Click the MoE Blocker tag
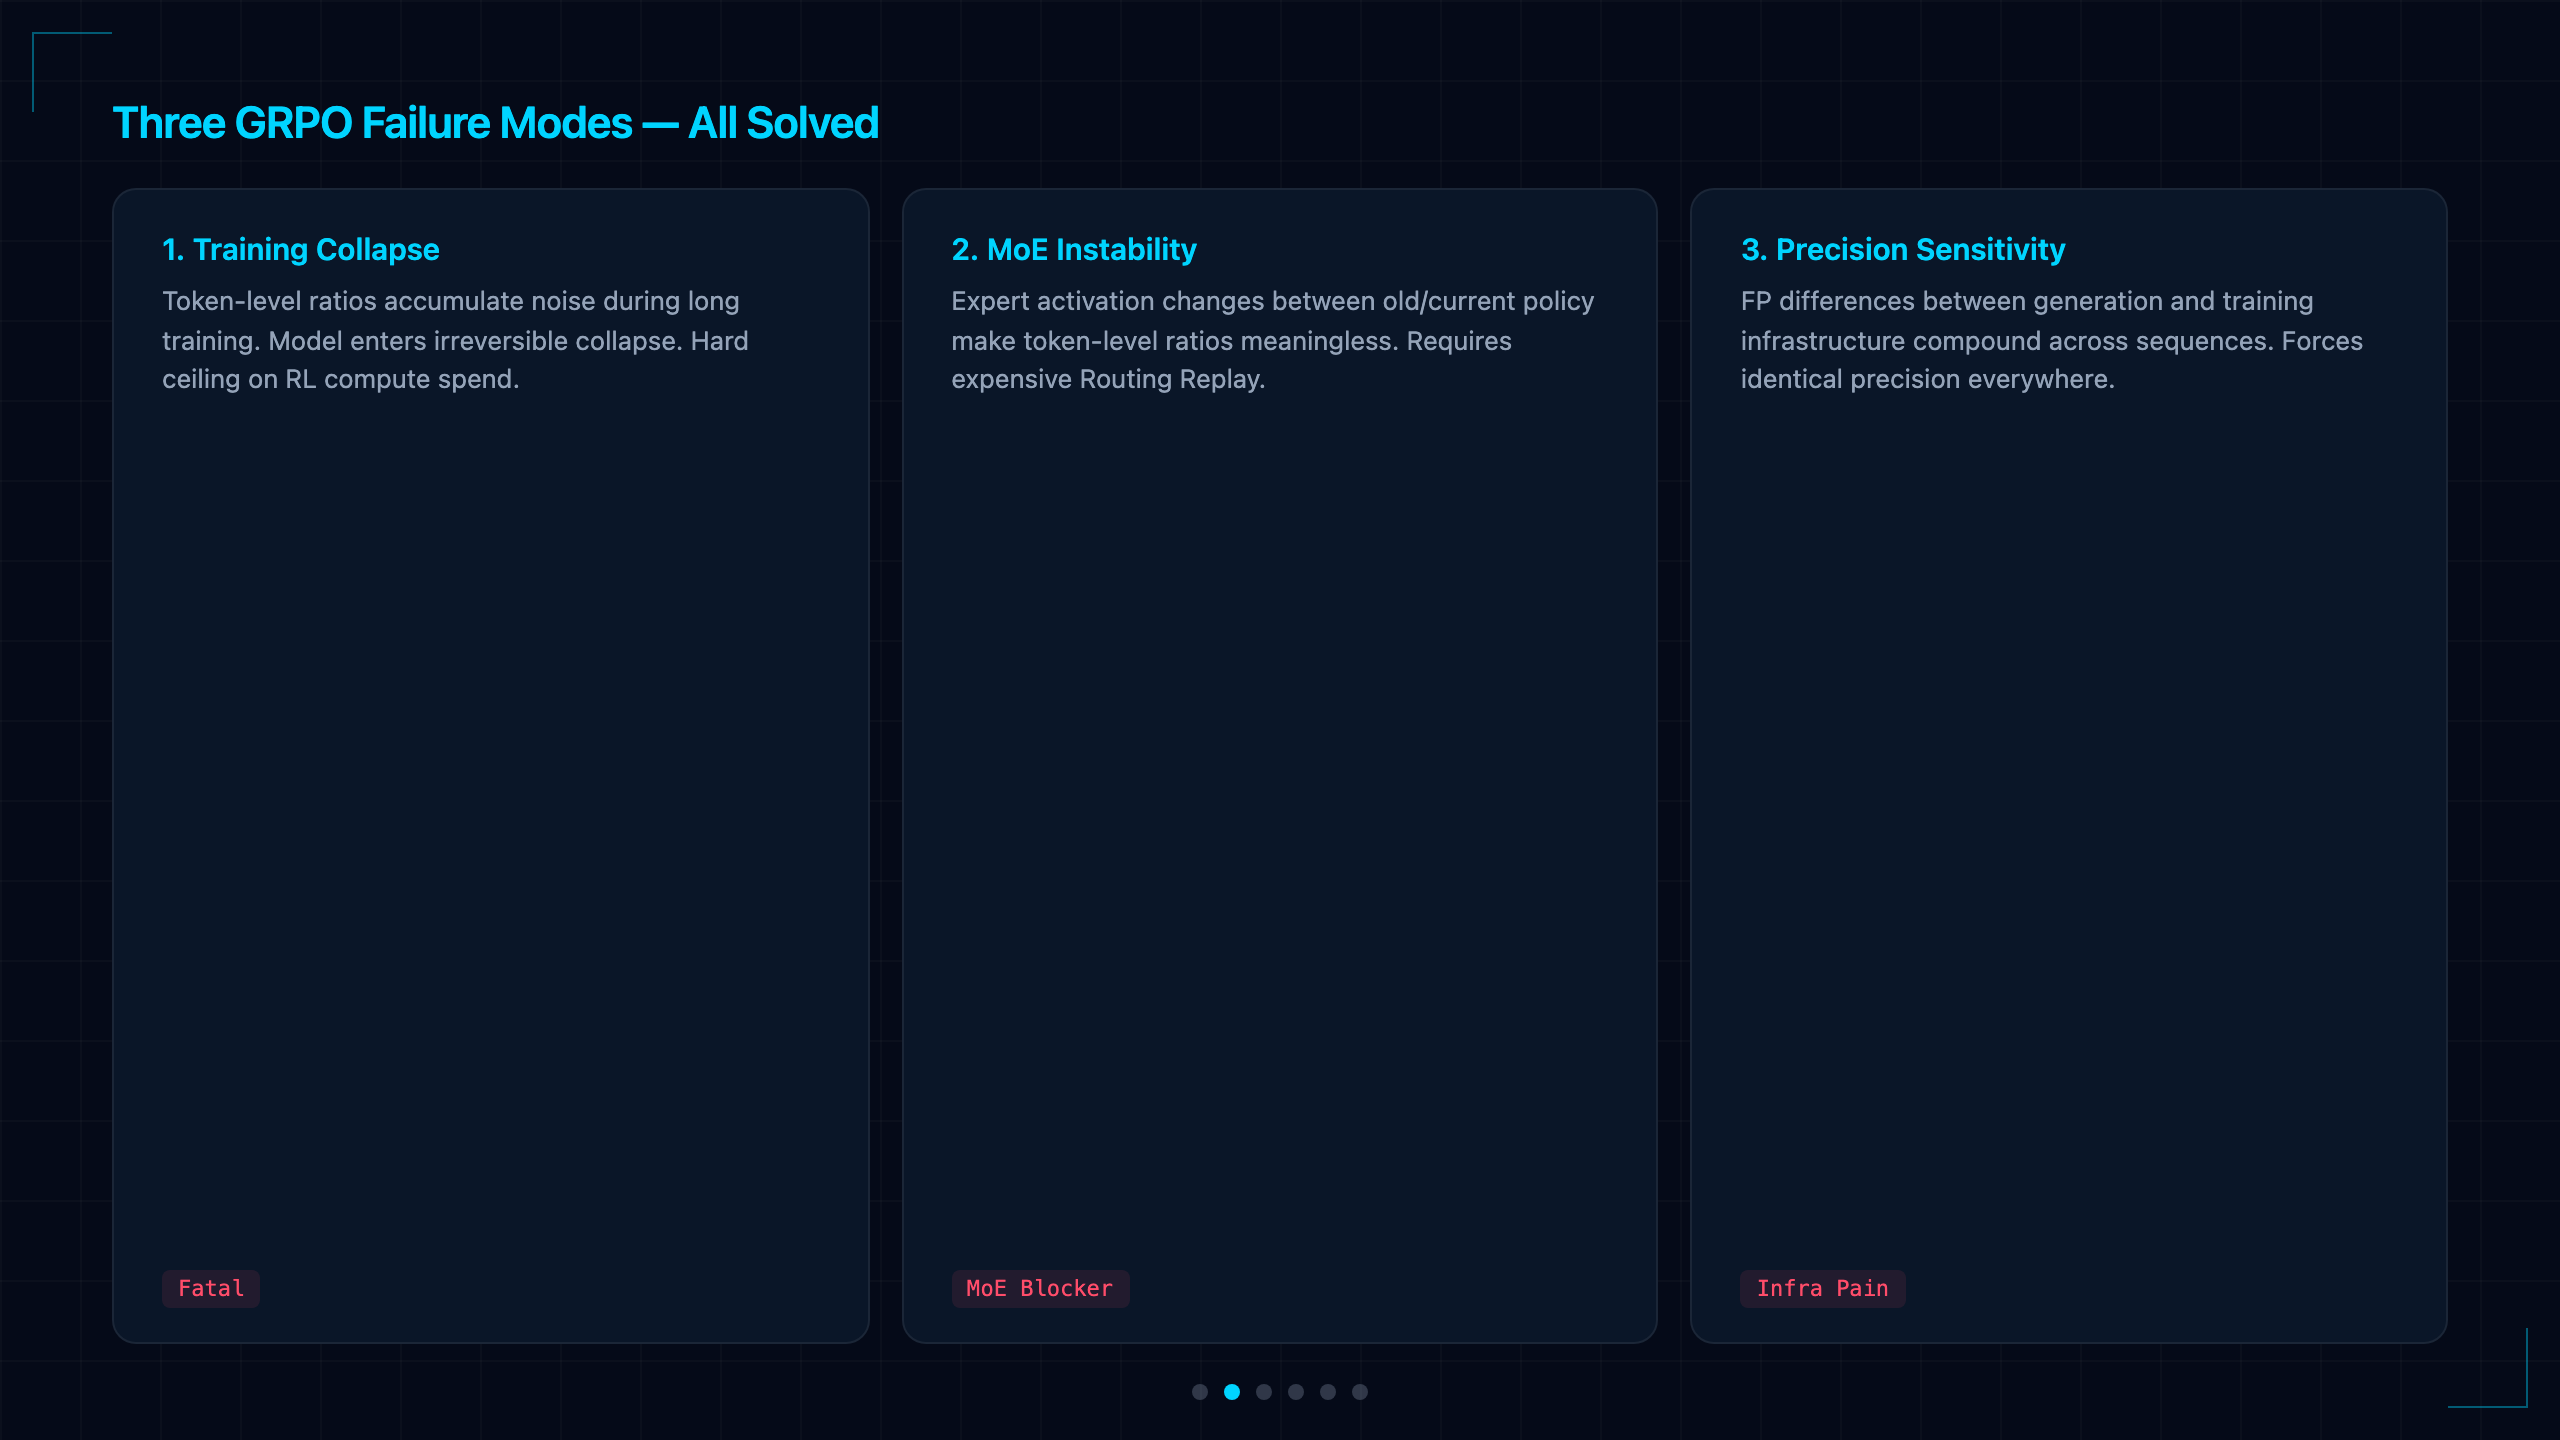2560x1440 pixels. click(x=1040, y=1288)
